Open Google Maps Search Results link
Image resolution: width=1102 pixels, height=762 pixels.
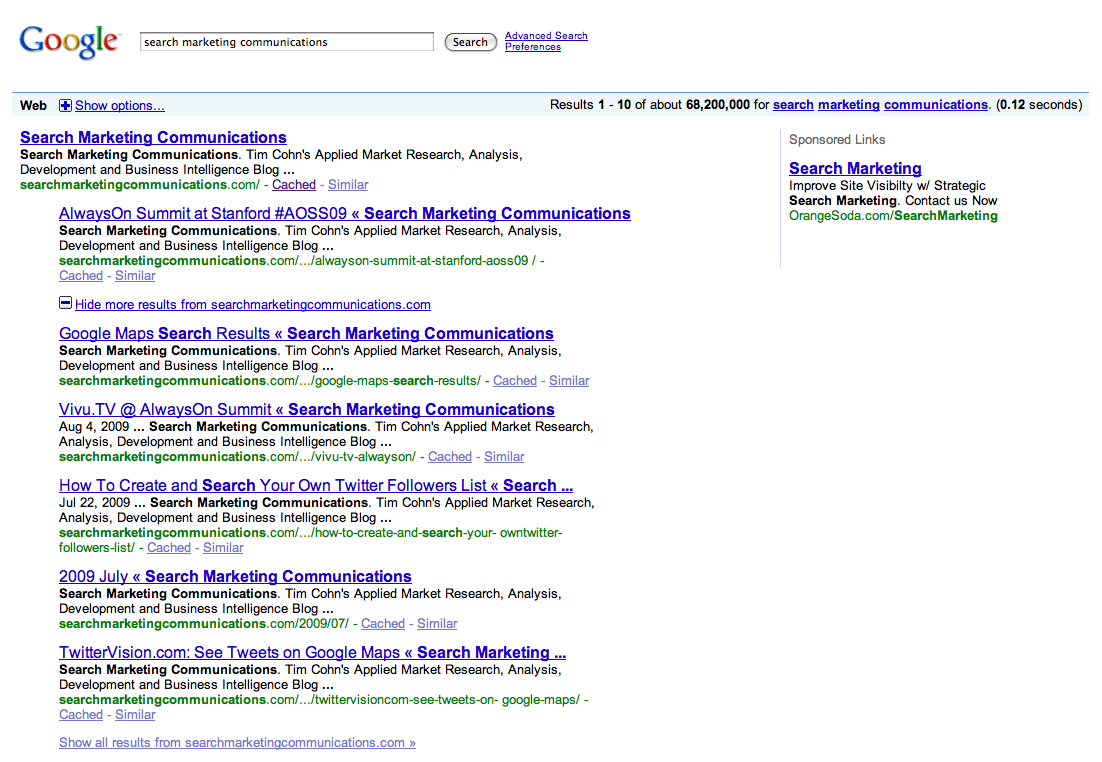[306, 334]
